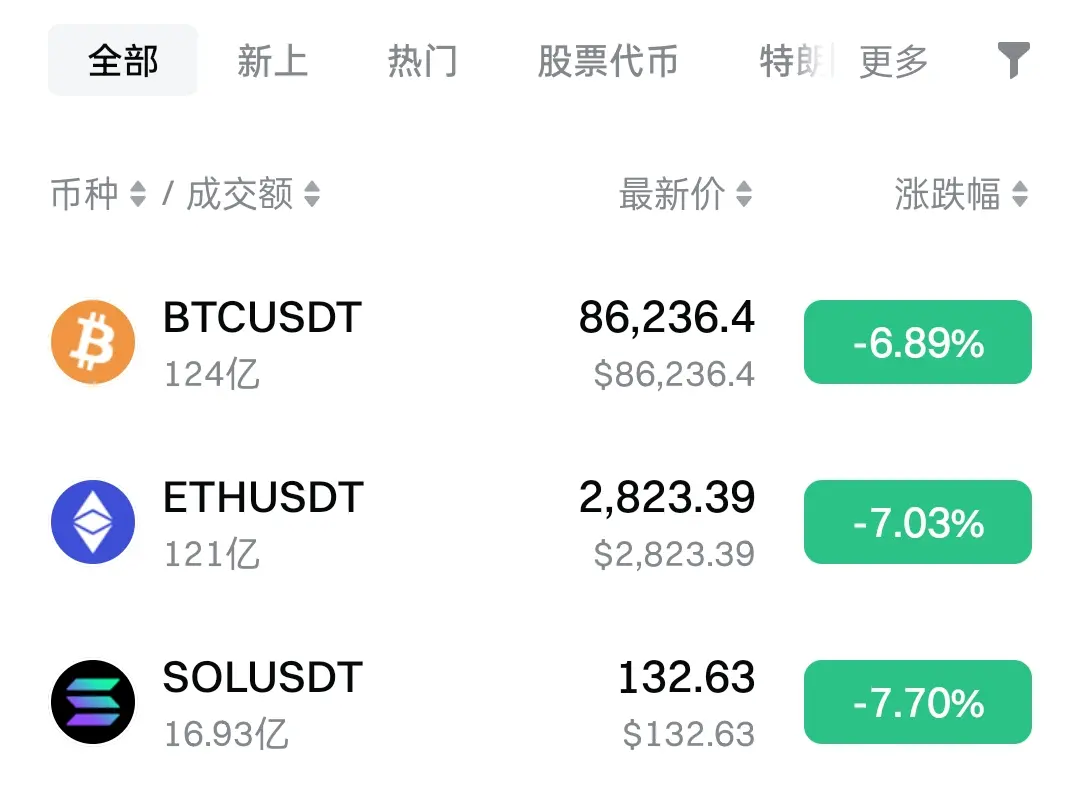Screen dimensions: 1080x810
Task: Tap the Bitcoin coin logo
Action: click(93, 342)
